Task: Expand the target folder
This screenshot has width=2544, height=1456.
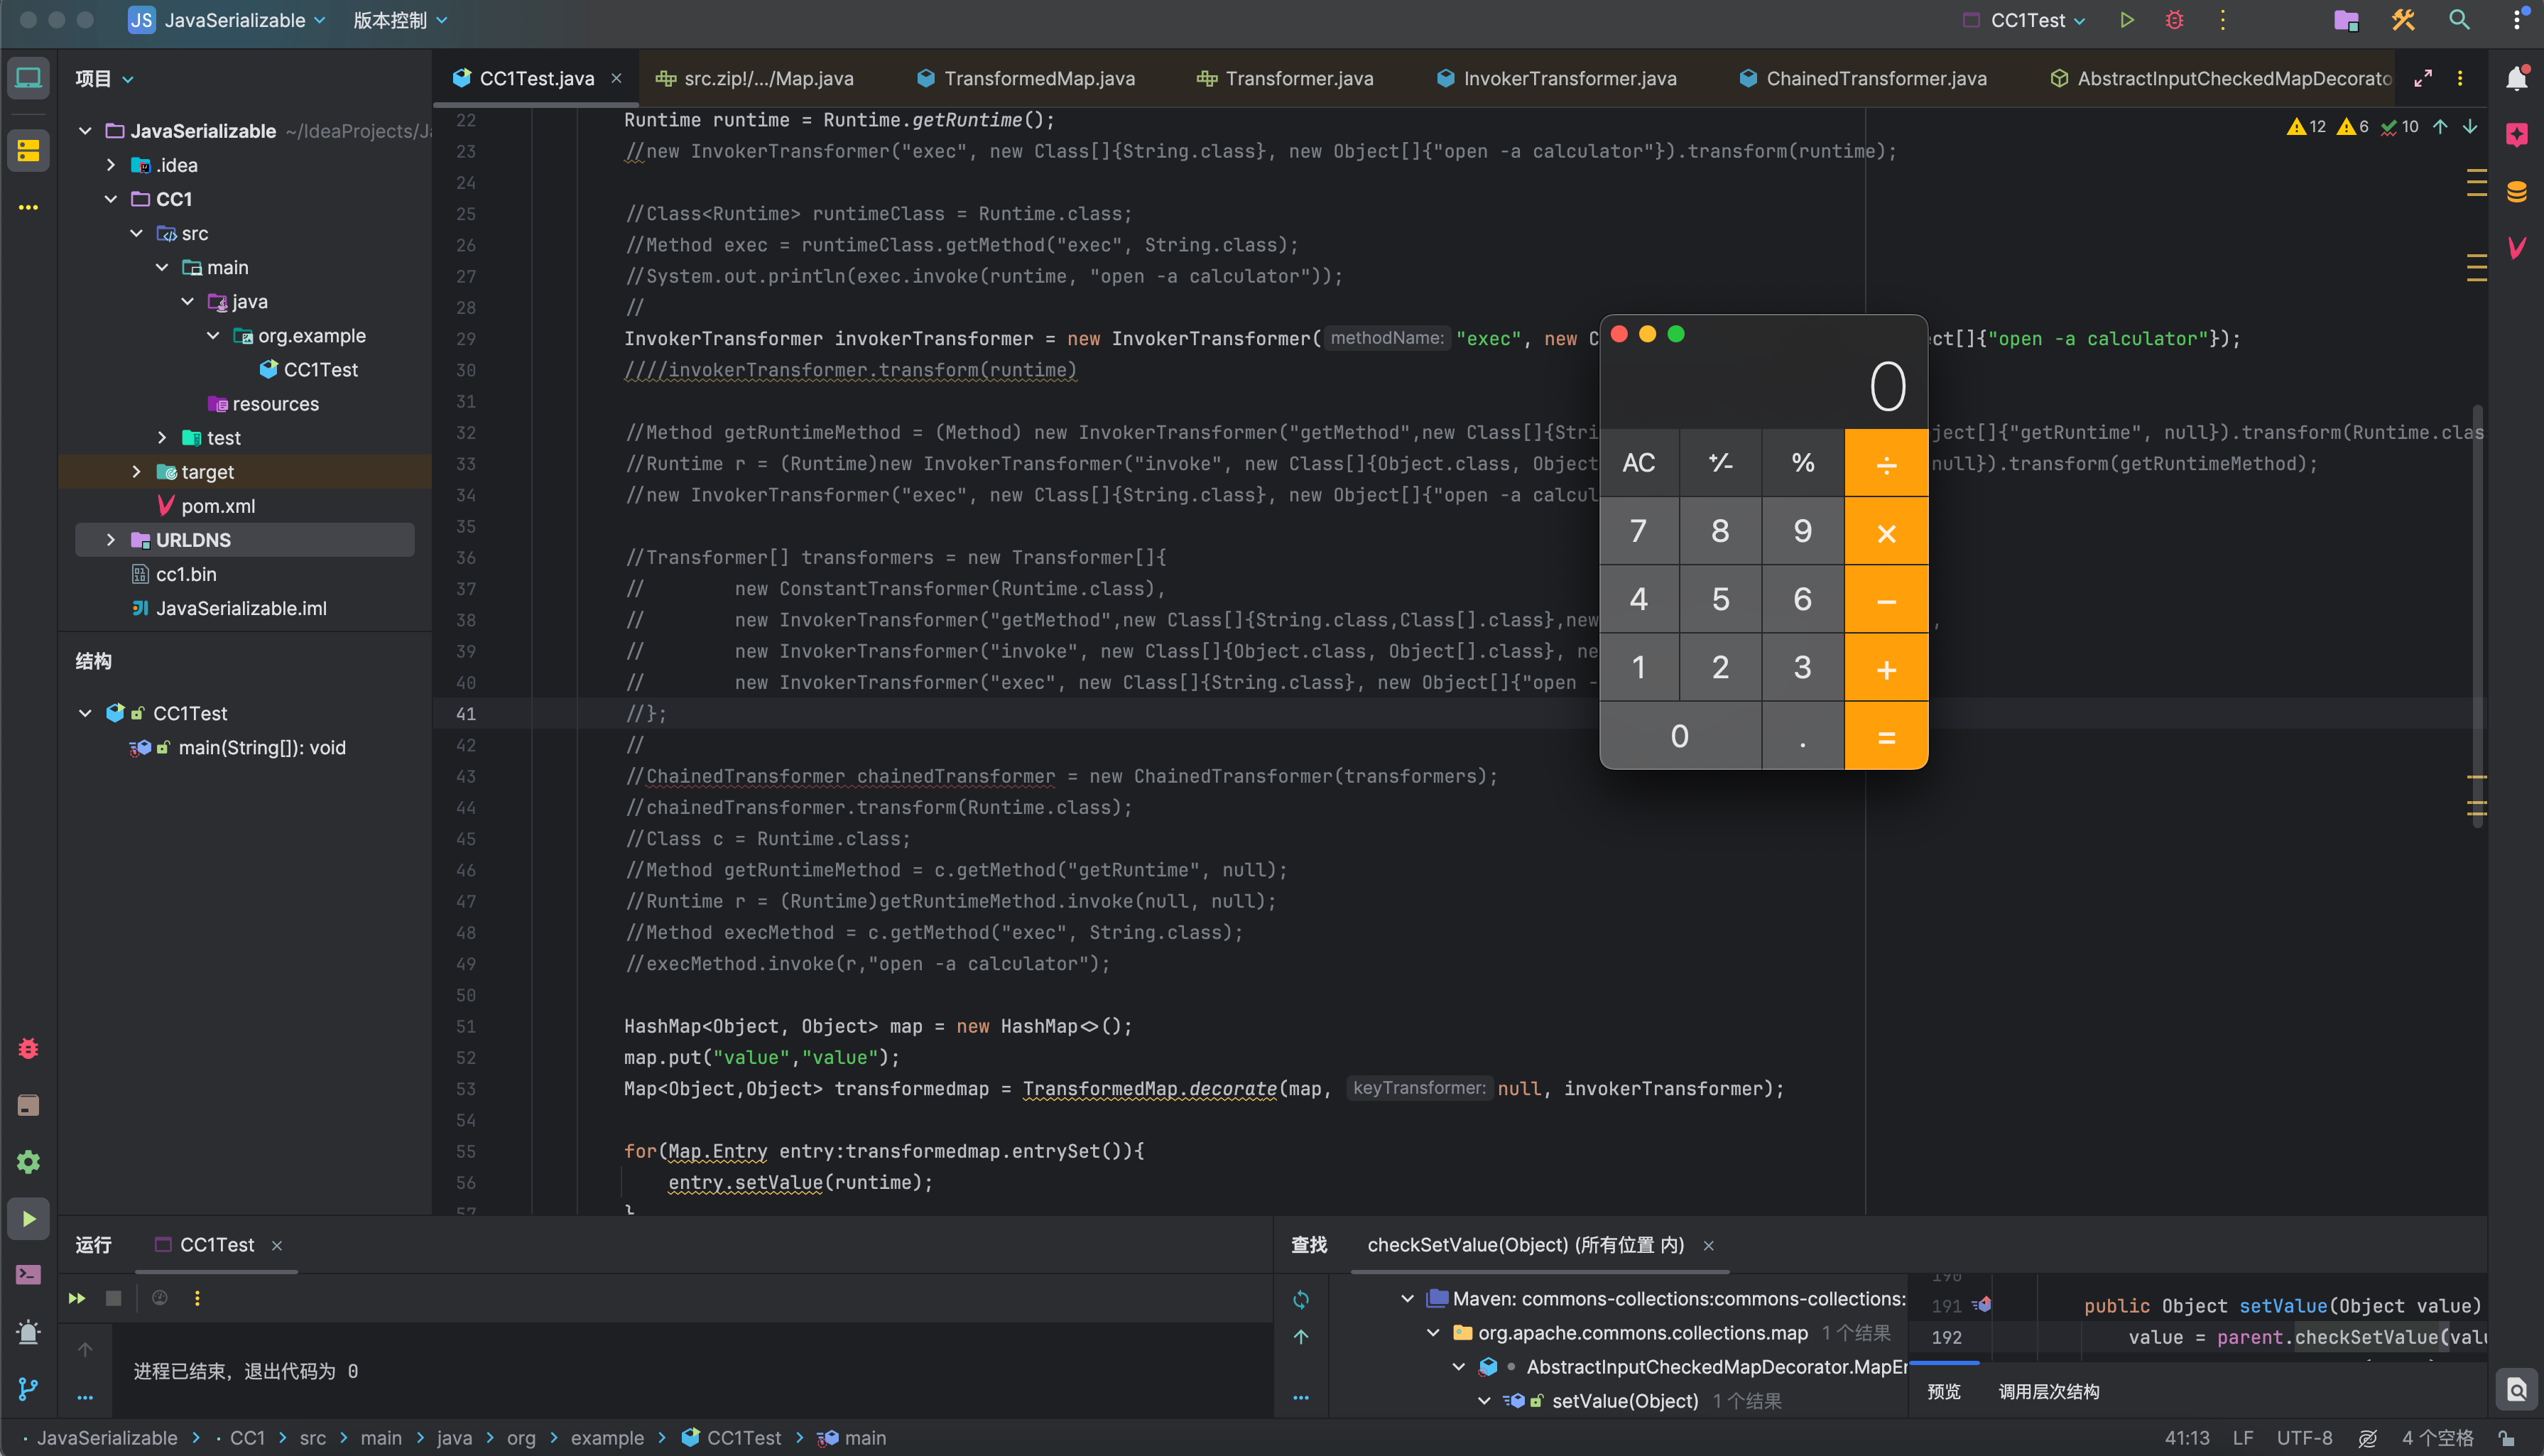Action: coord(136,472)
